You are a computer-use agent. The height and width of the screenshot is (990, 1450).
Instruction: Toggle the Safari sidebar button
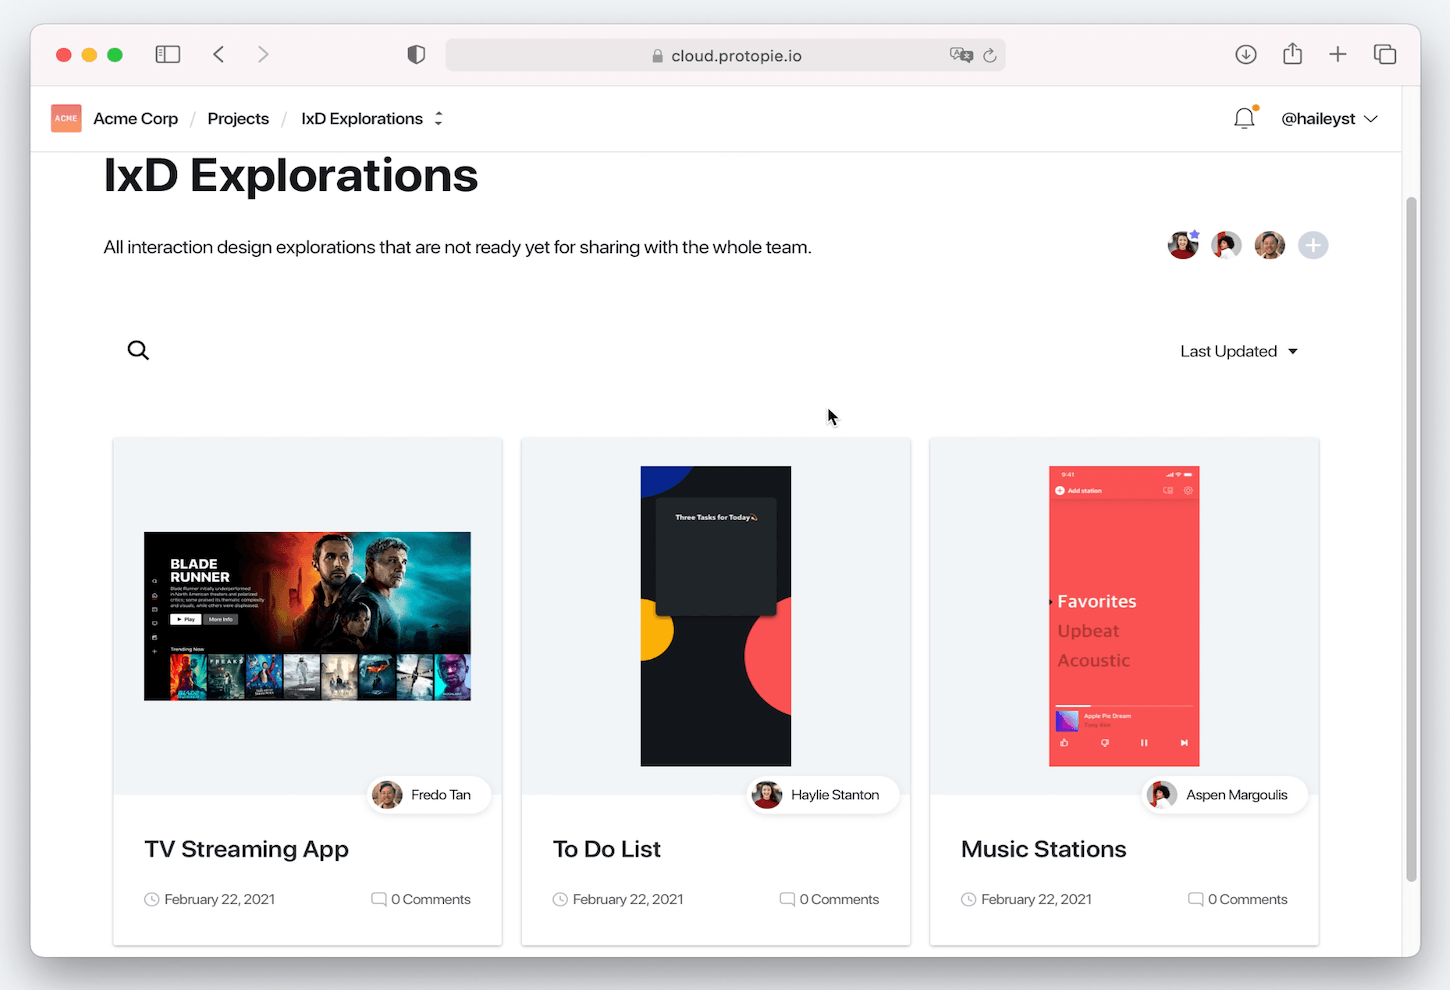point(168,54)
